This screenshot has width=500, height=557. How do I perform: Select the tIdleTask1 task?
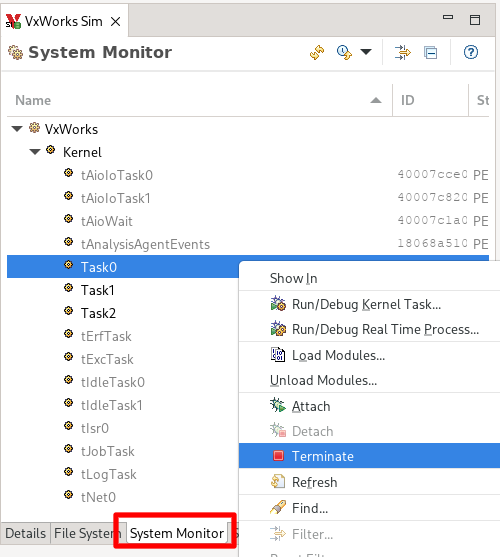112,405
